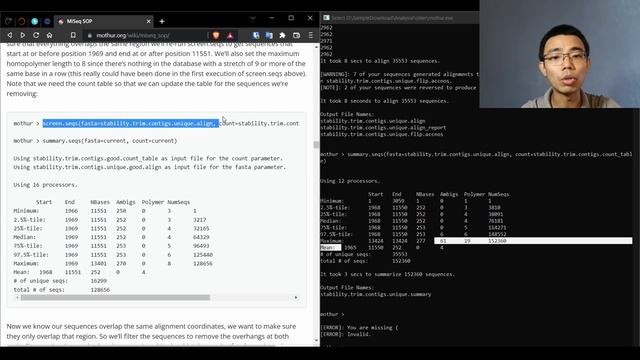Open the extensions puzzle-piece icon
The height and width of the screenshot is (360, 640).
click(x=282, y=36)
